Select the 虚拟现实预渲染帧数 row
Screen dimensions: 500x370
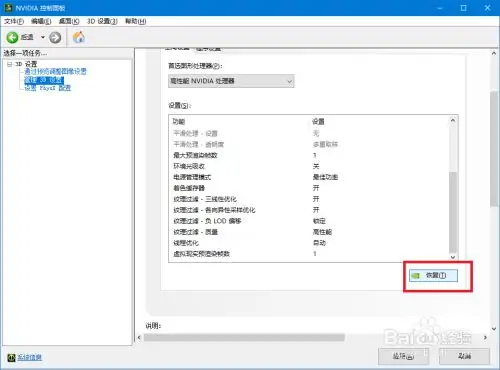coord(309,254)
